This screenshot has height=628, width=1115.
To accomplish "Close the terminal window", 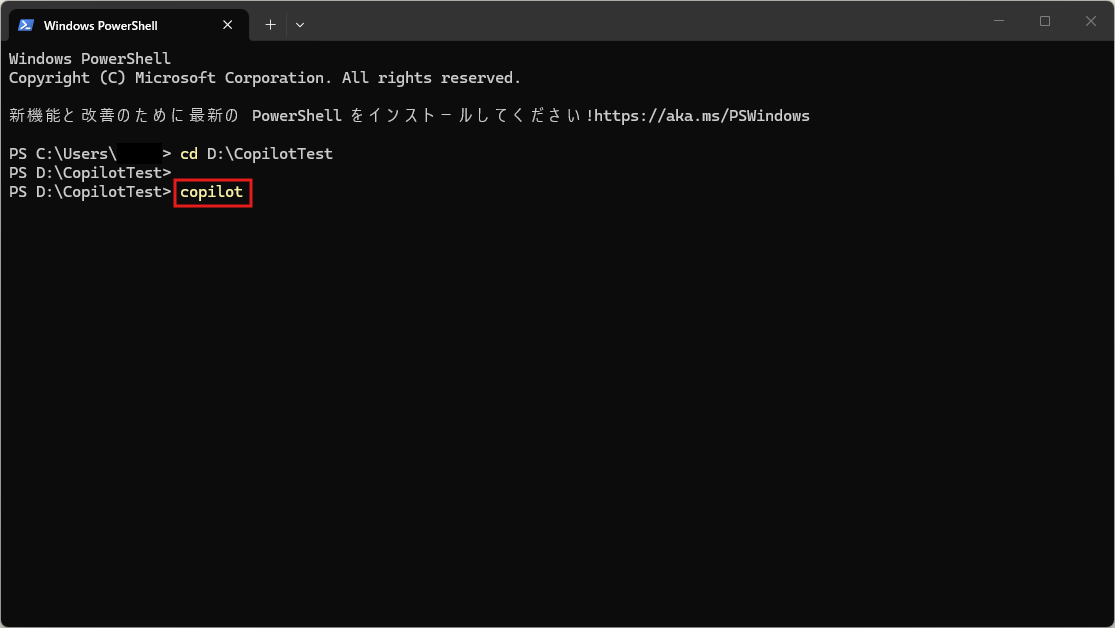I will [1091, 21].
